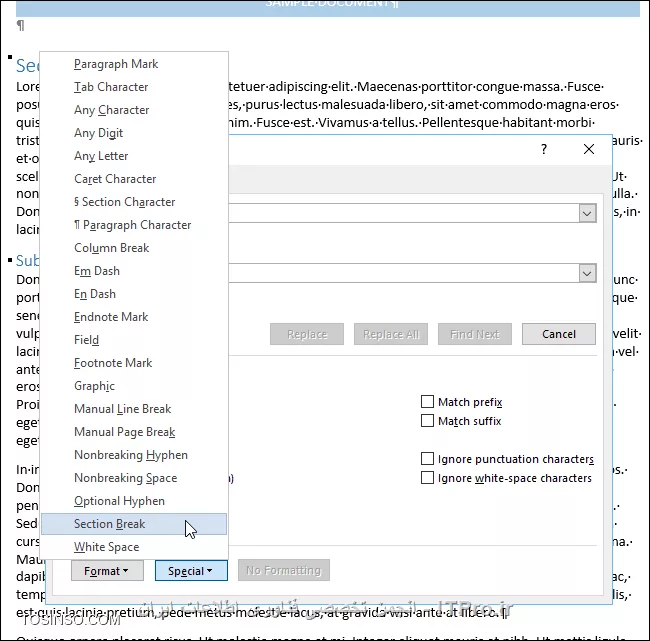Click into the Find what text field
The width and height of the screenshot is (650, 641).
click(x=404, y=214)
